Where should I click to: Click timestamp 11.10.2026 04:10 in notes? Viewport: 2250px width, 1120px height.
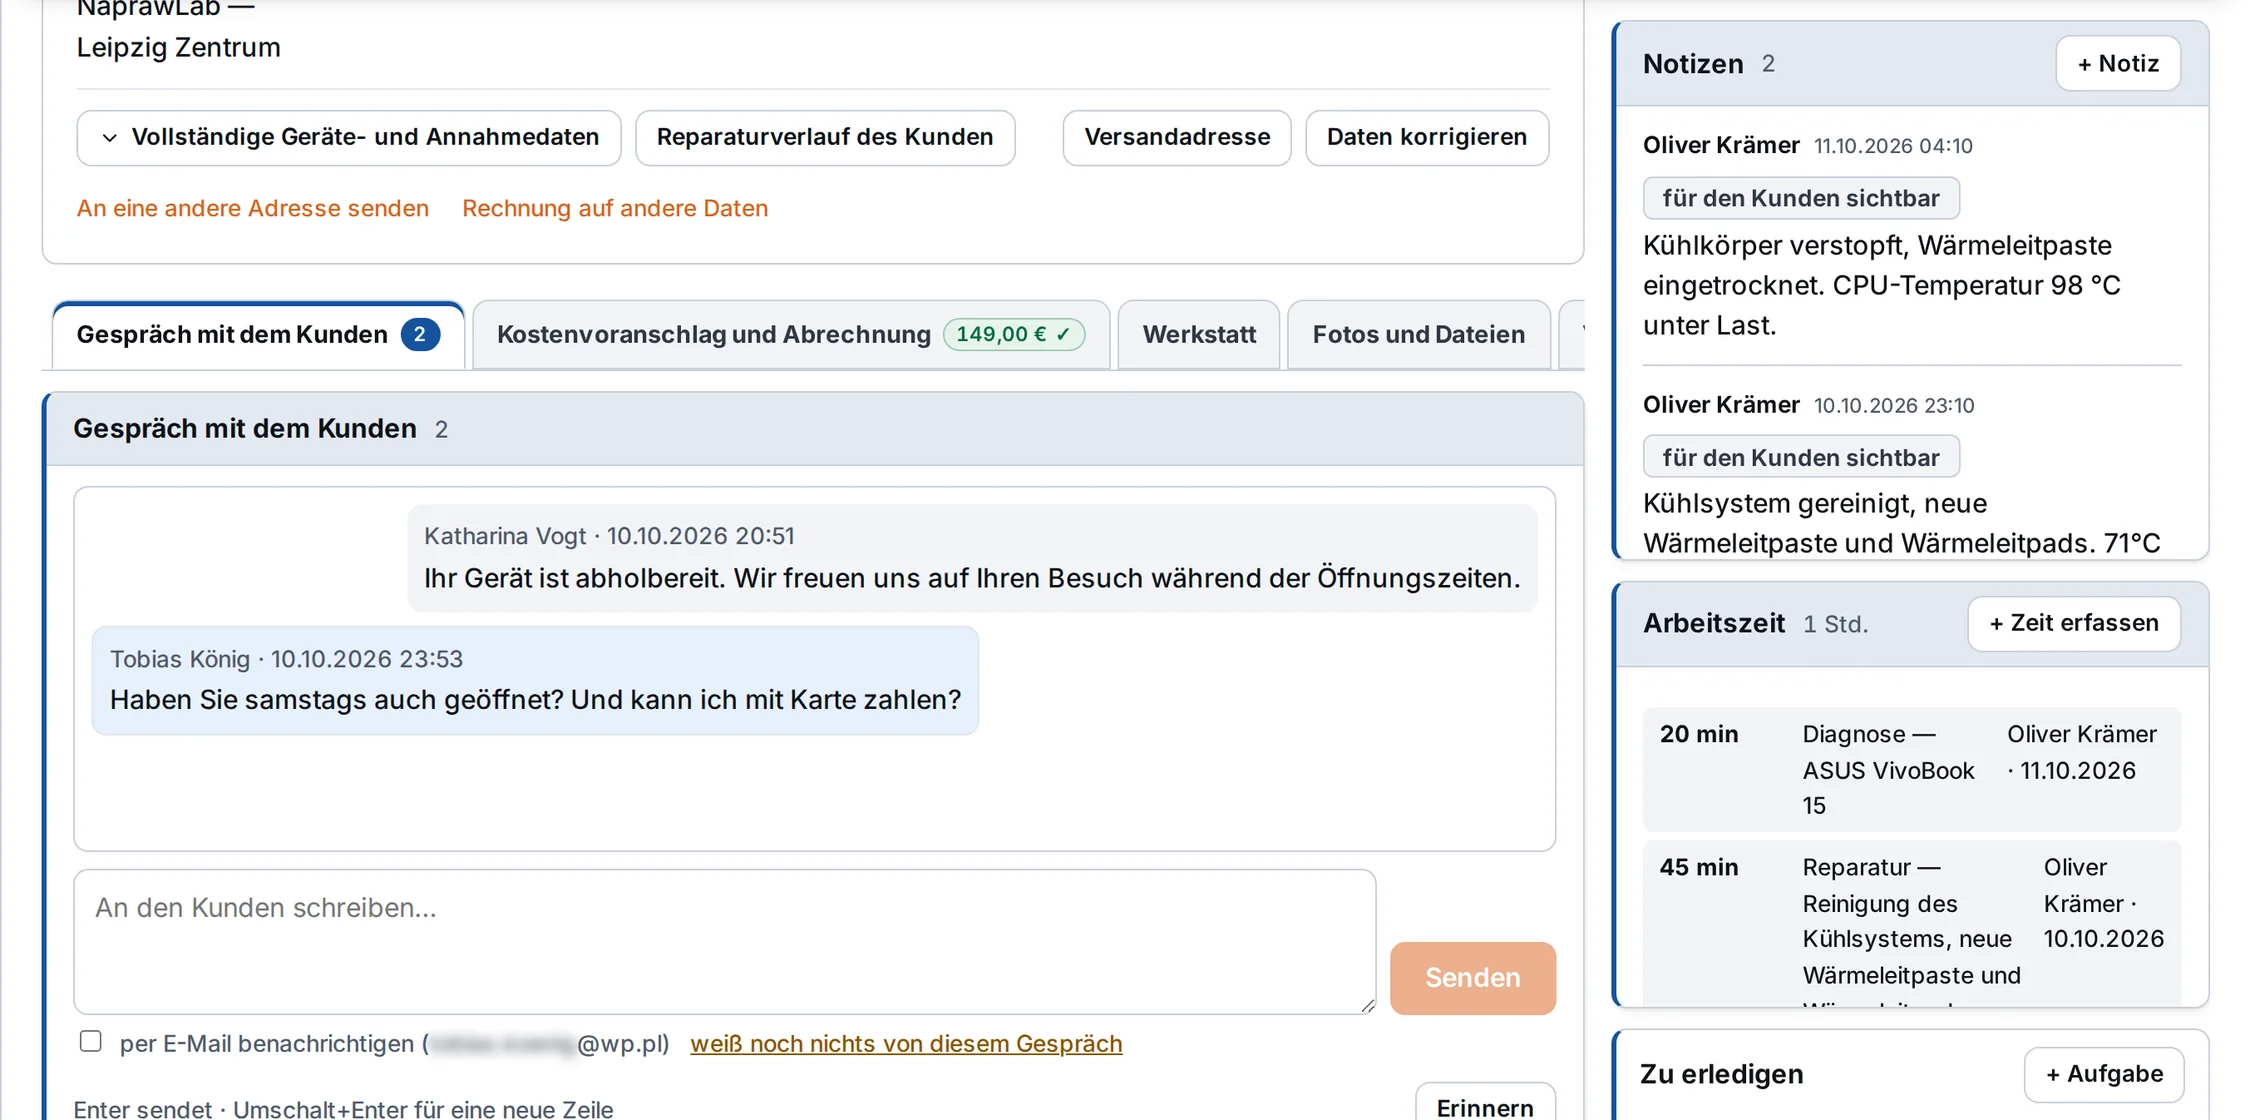1893,146
